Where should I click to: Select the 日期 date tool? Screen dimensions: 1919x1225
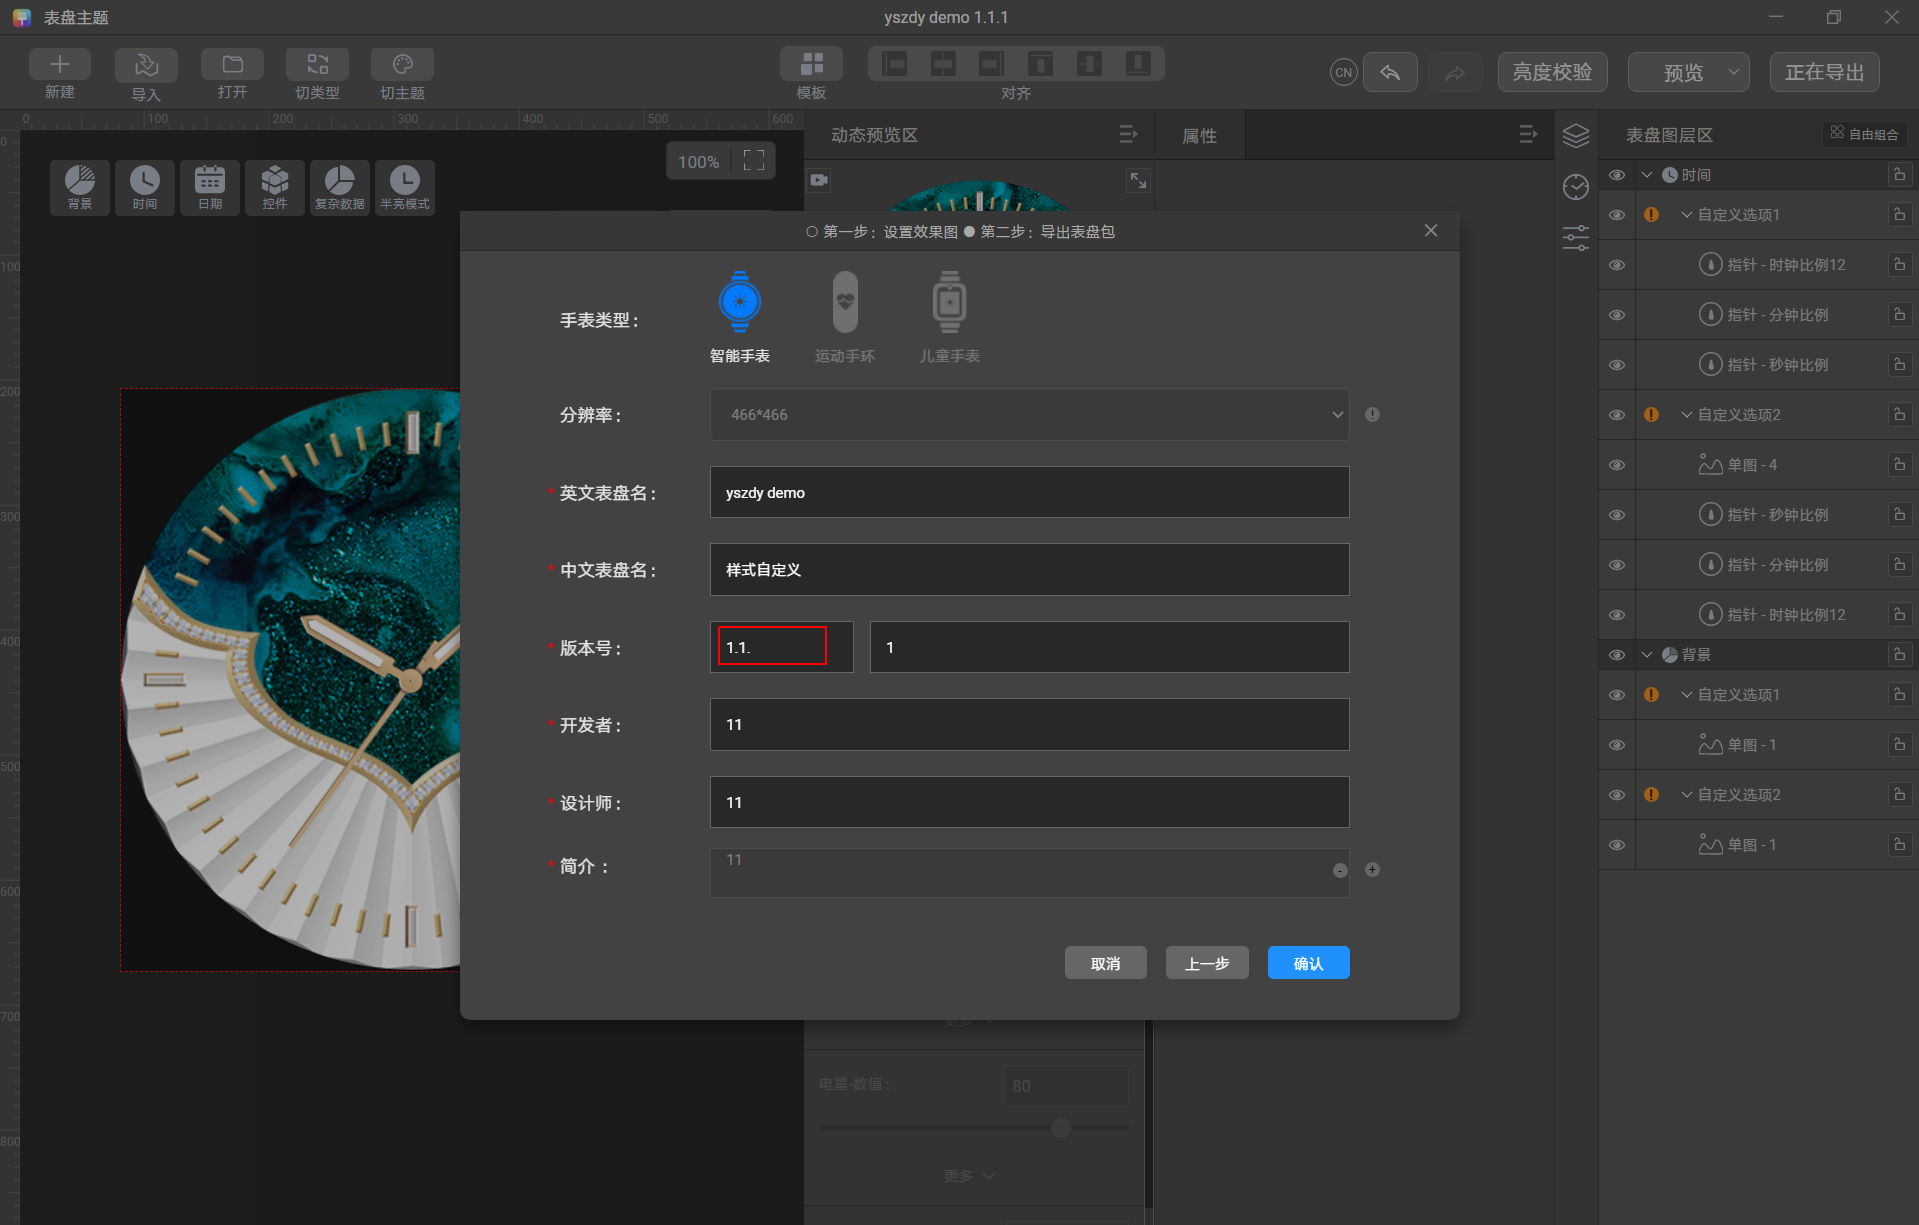click(209, 186)
